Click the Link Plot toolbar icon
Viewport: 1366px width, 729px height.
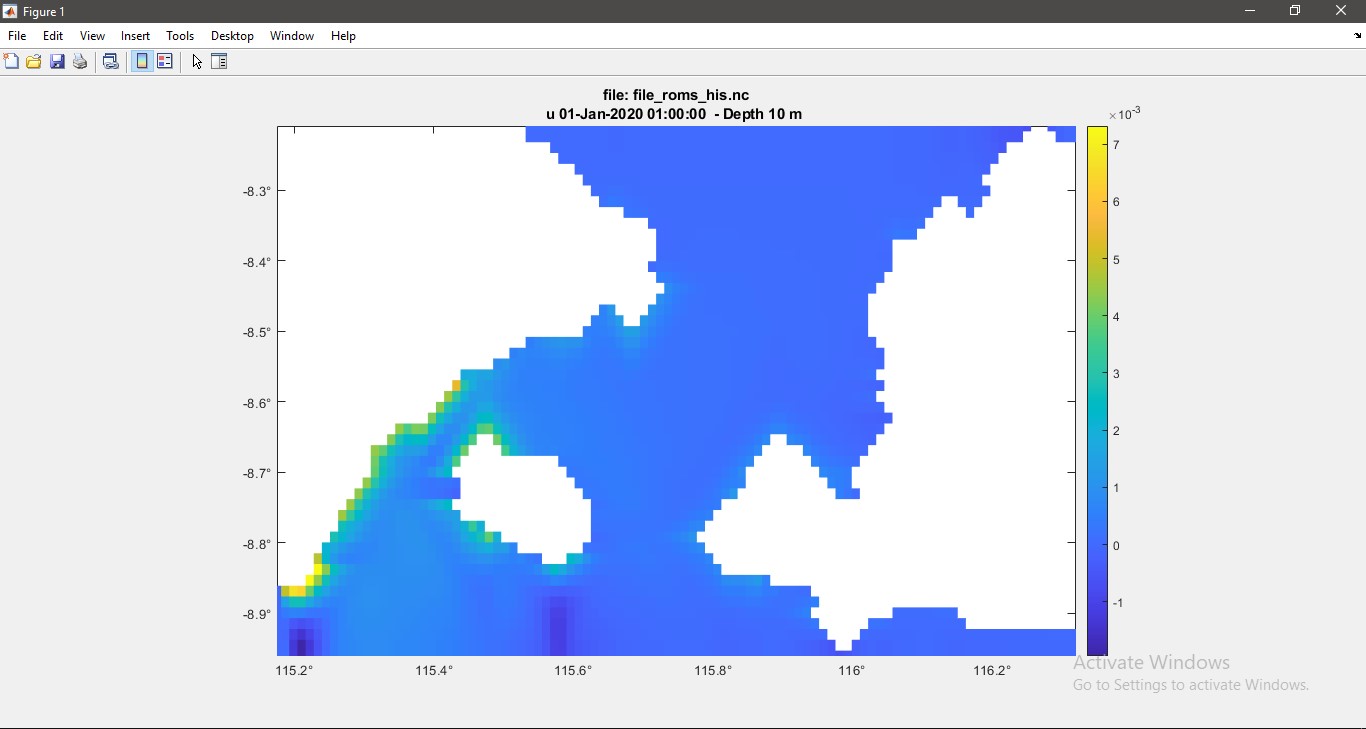pos(111,62)
